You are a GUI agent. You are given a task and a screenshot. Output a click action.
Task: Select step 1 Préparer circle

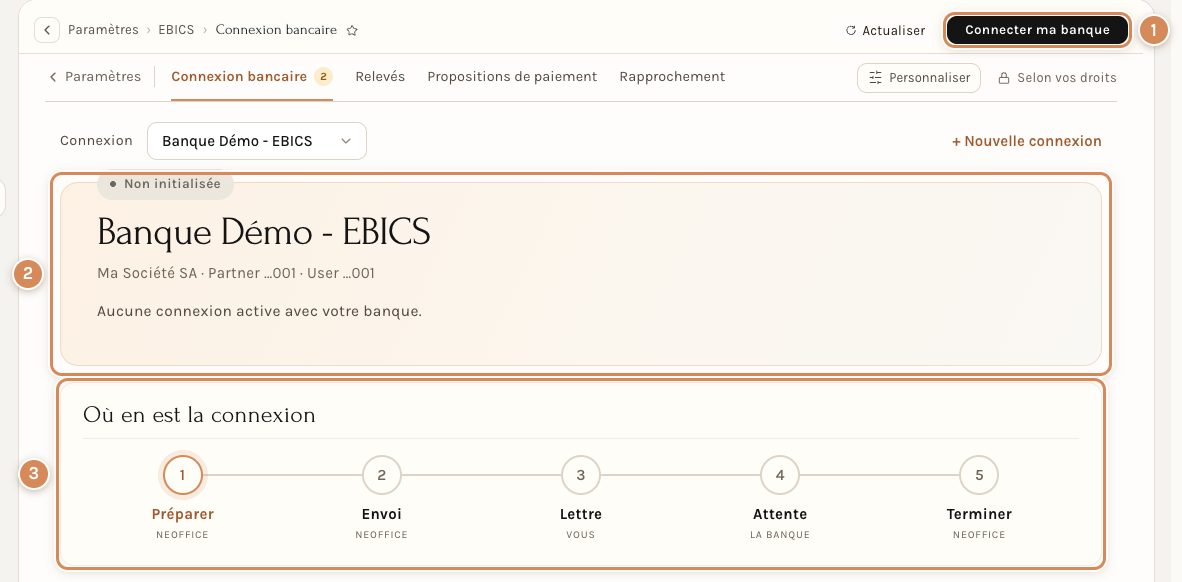tap(182, 475)
